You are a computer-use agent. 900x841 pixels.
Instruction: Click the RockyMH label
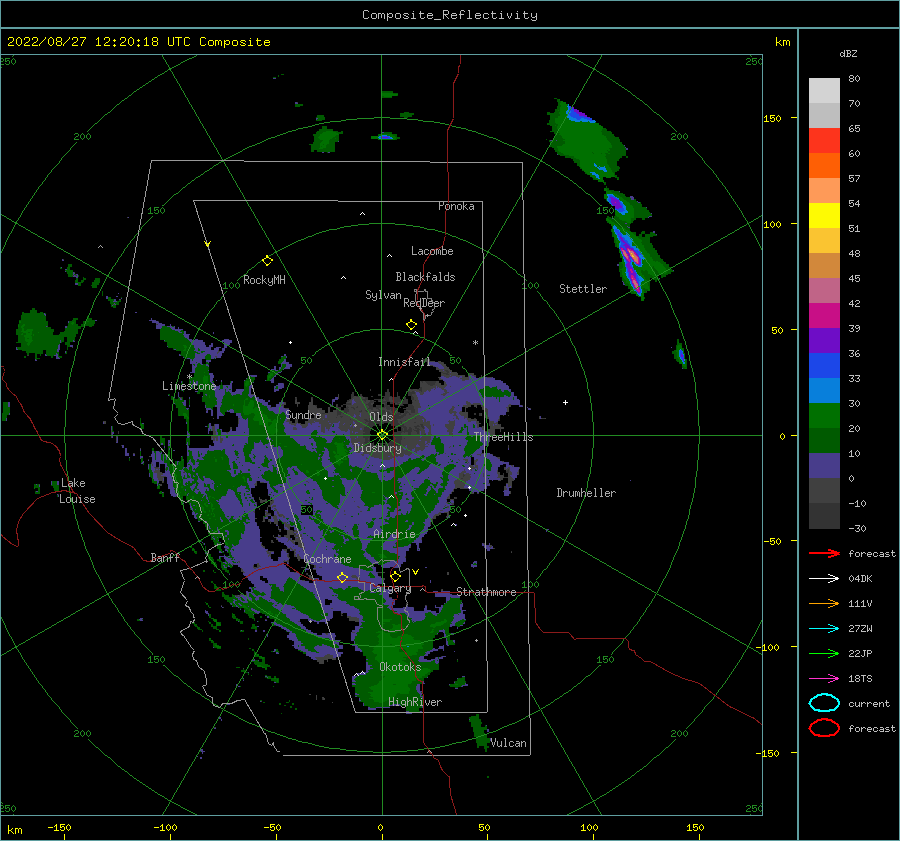264,280
